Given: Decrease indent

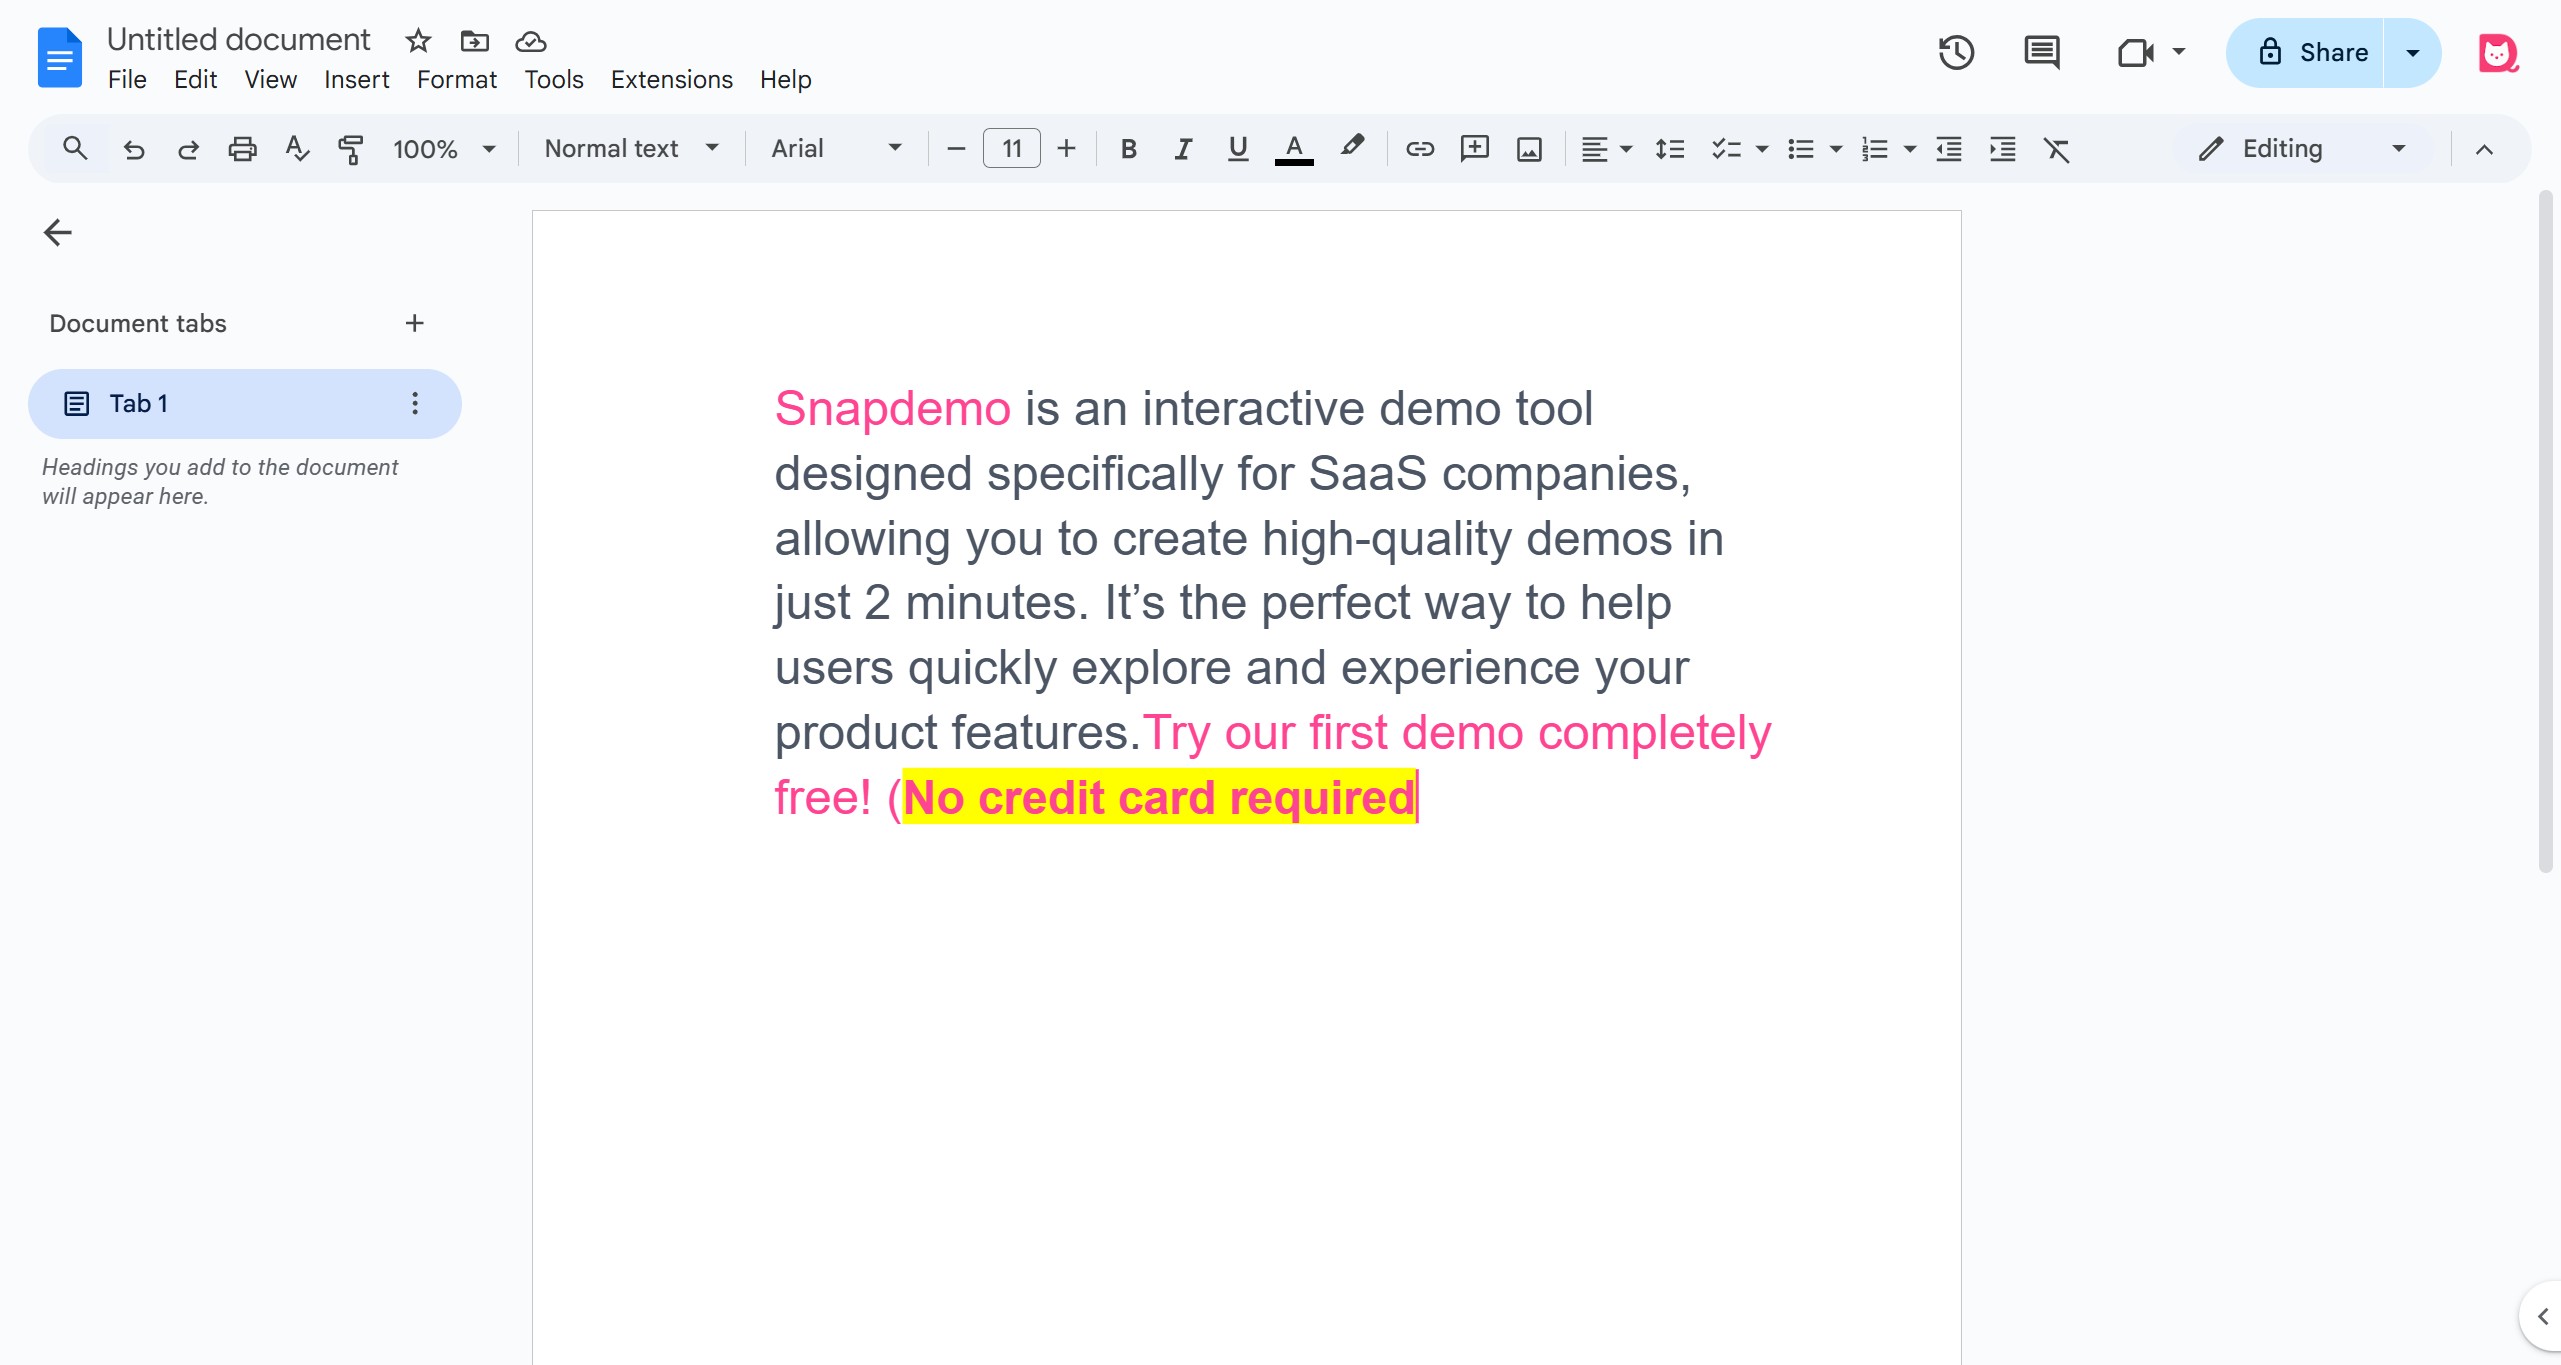Looking at the screenshot, I should [x=1949, y=149].
